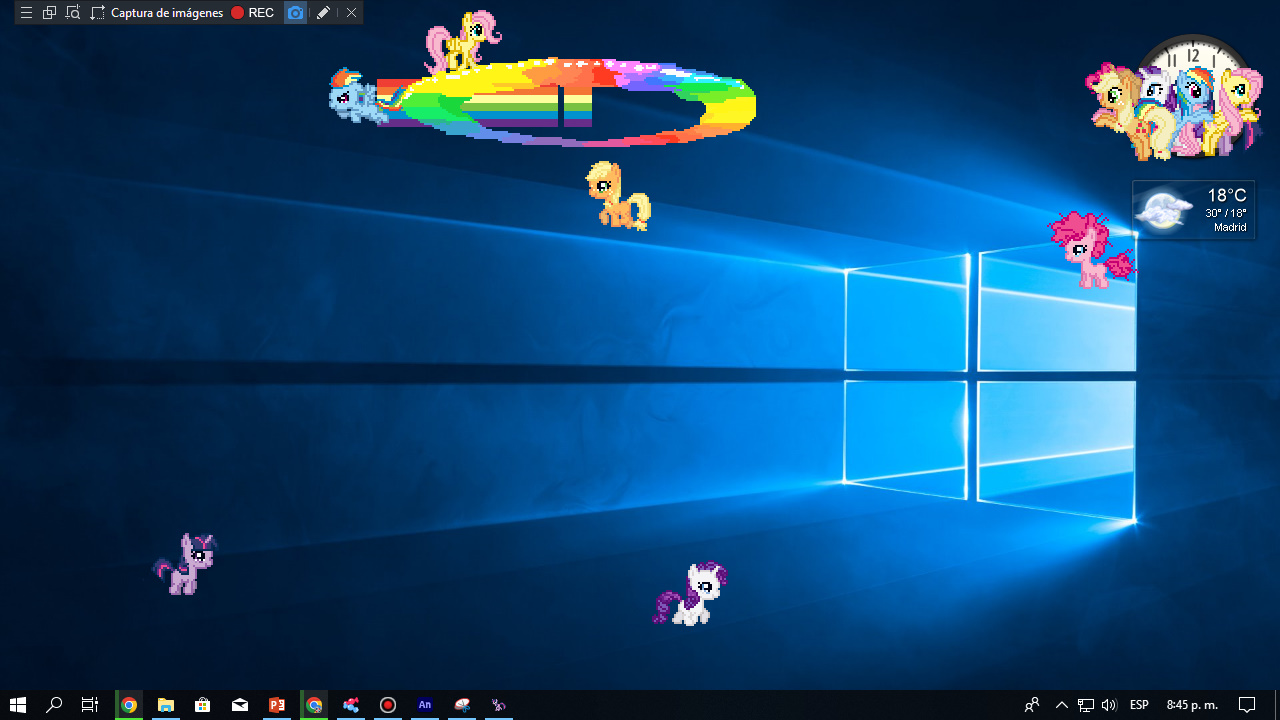
Task: Close the capture toolbar
Action: [x=352, y=13]
